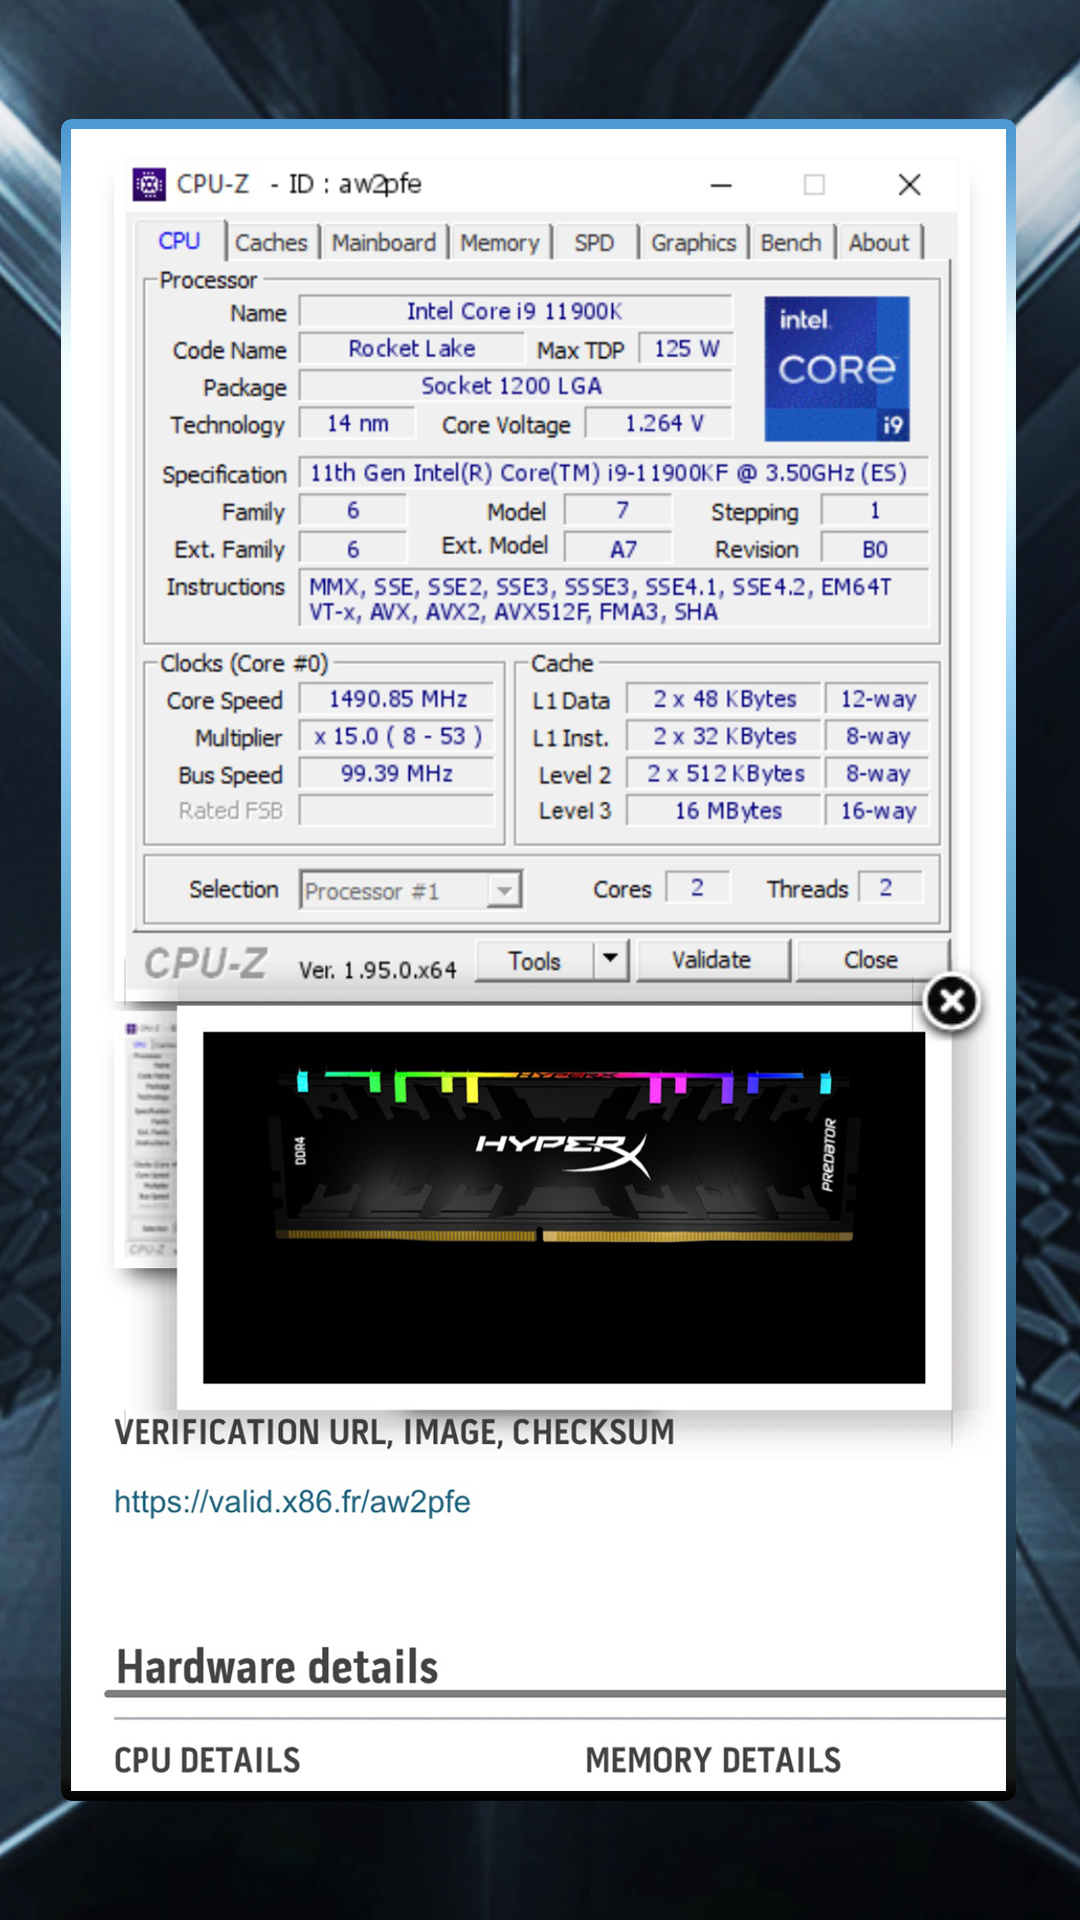The image size is (1080, 1920).
Task: Close the HyperX image popup overlay
Action: pos(951,1001)
